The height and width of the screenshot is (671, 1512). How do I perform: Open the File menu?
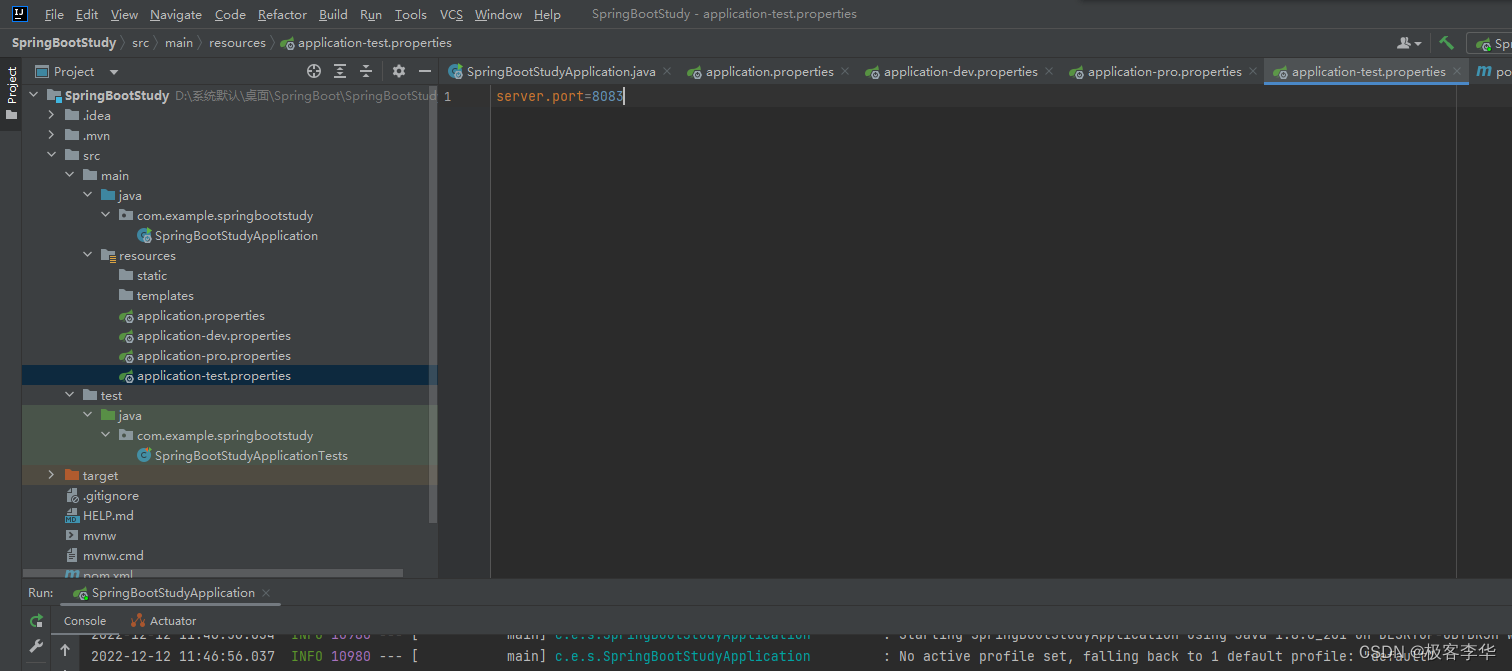tap(54, 15)
